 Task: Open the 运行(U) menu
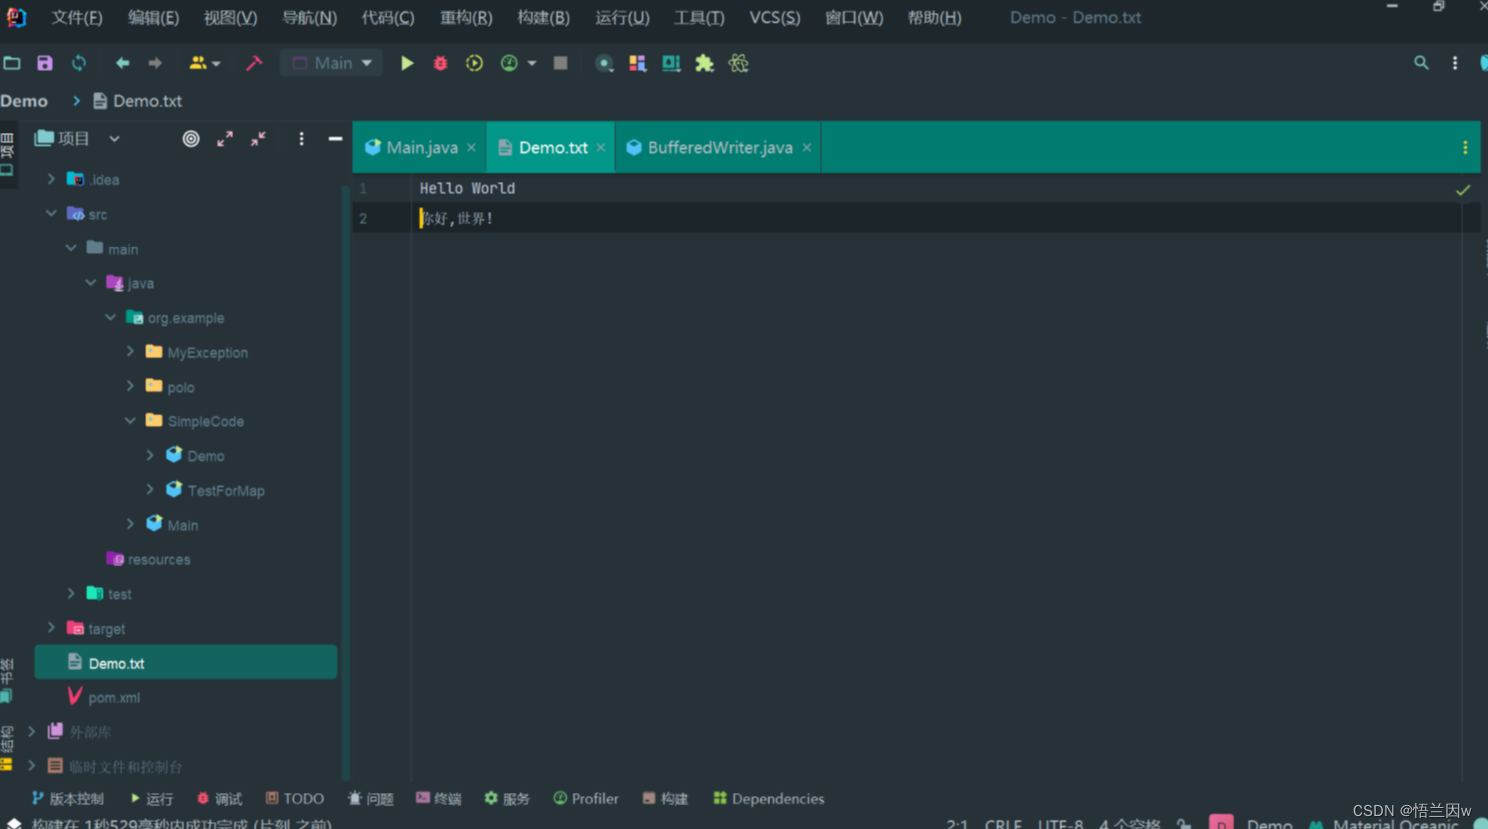point(622,18)
